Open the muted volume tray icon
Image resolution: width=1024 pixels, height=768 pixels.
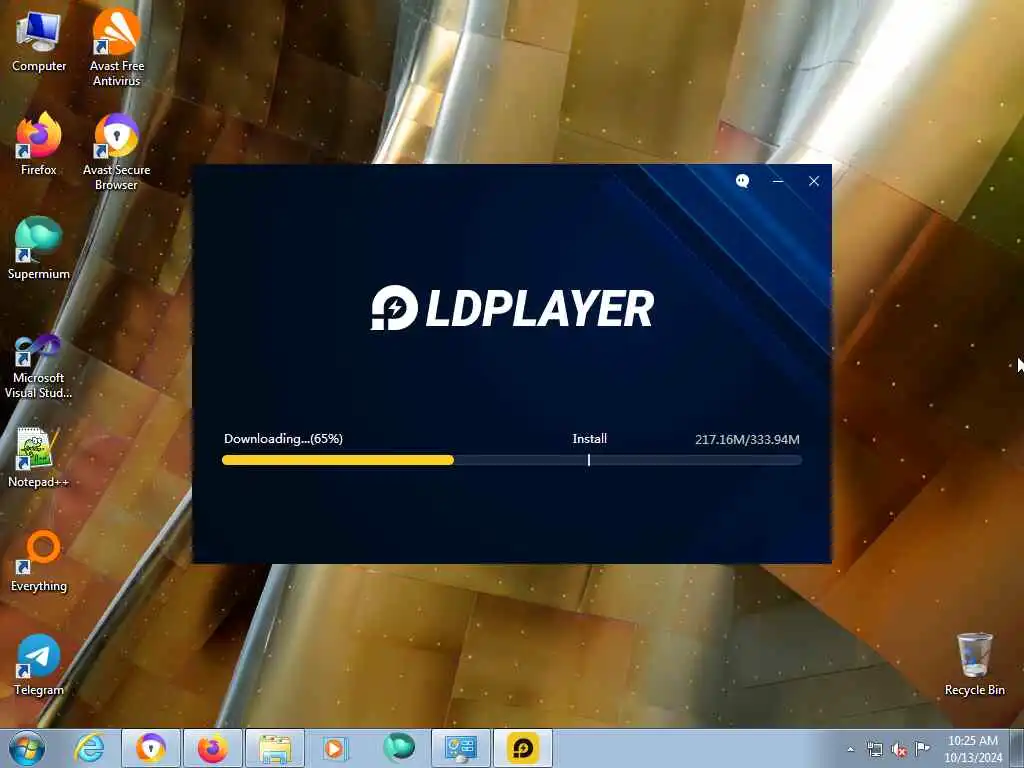coord(899,749)
